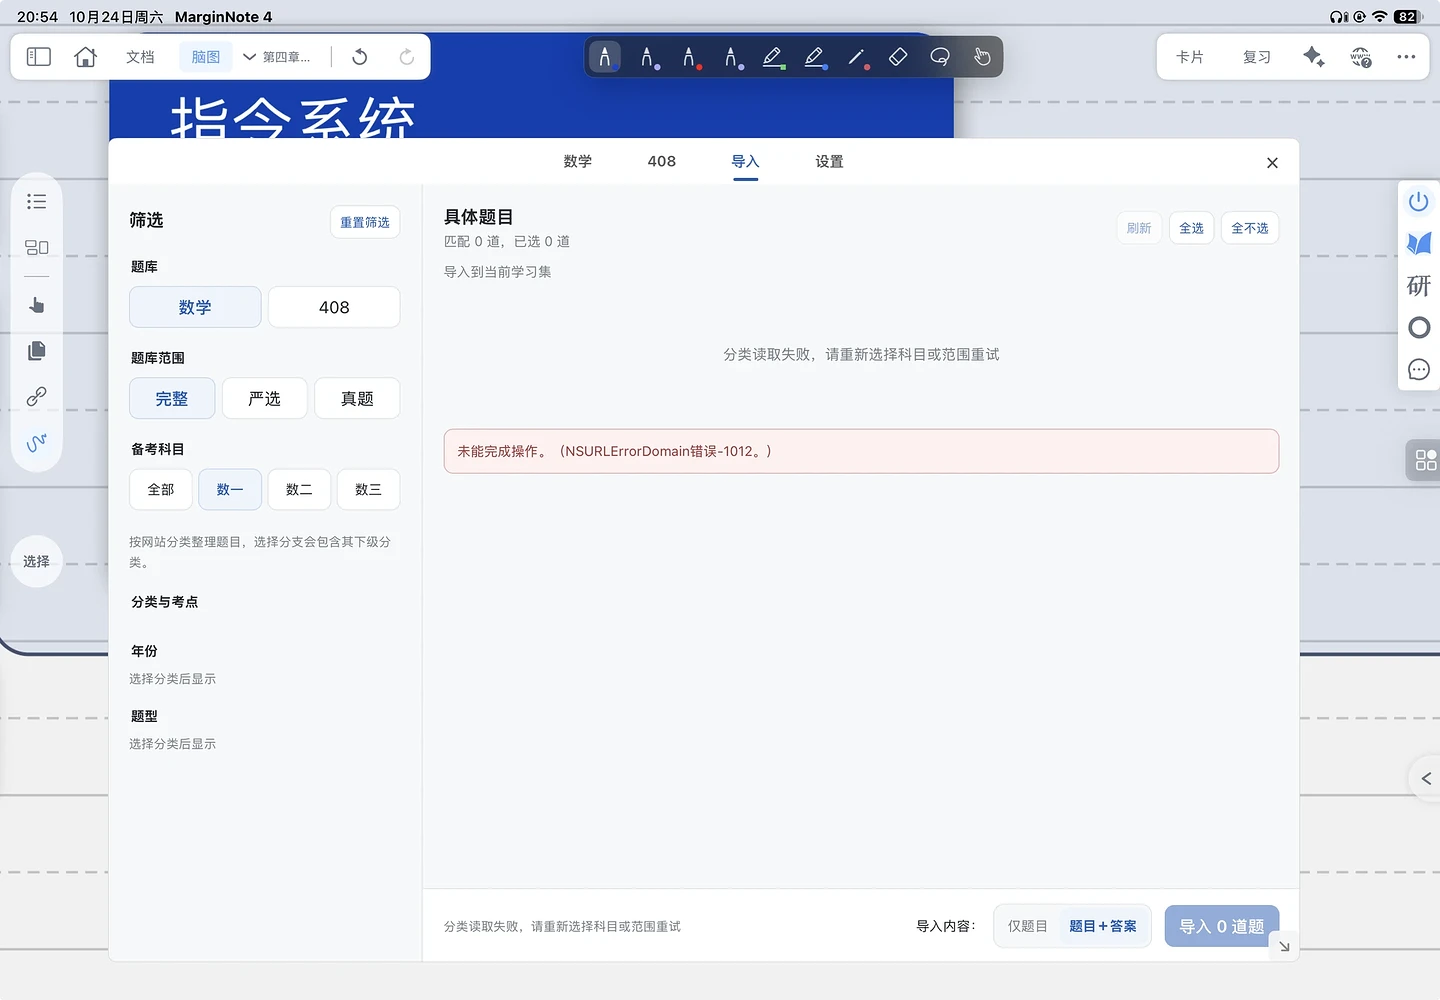
Task: Open the card layout icon in sidebar
Action: [37, 247]
